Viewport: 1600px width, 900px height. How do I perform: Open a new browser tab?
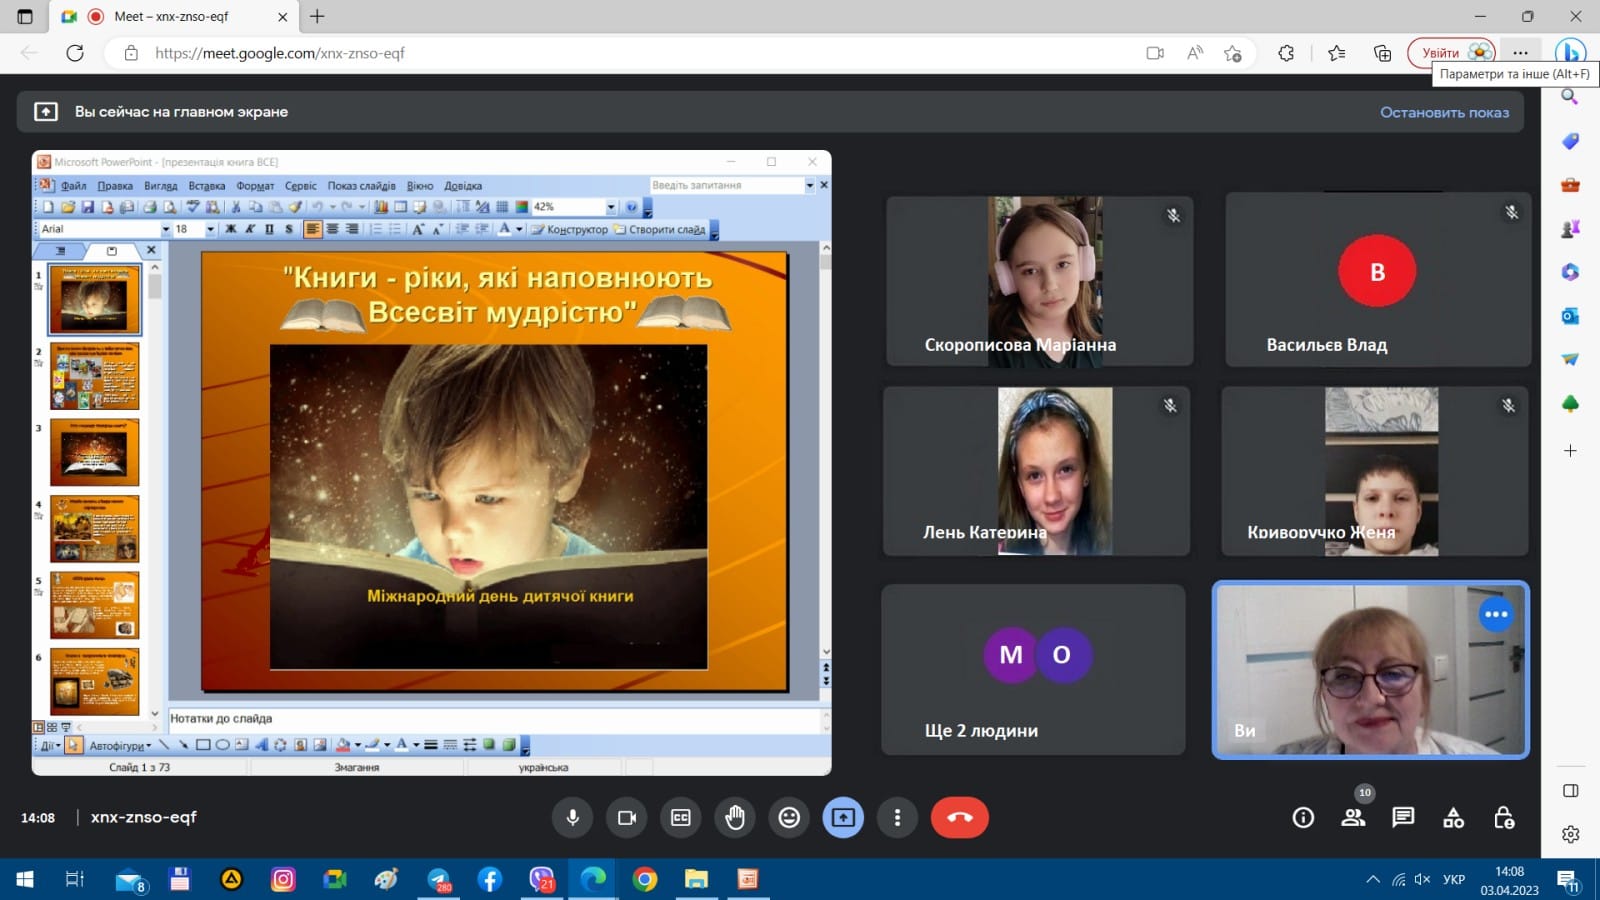317,17
